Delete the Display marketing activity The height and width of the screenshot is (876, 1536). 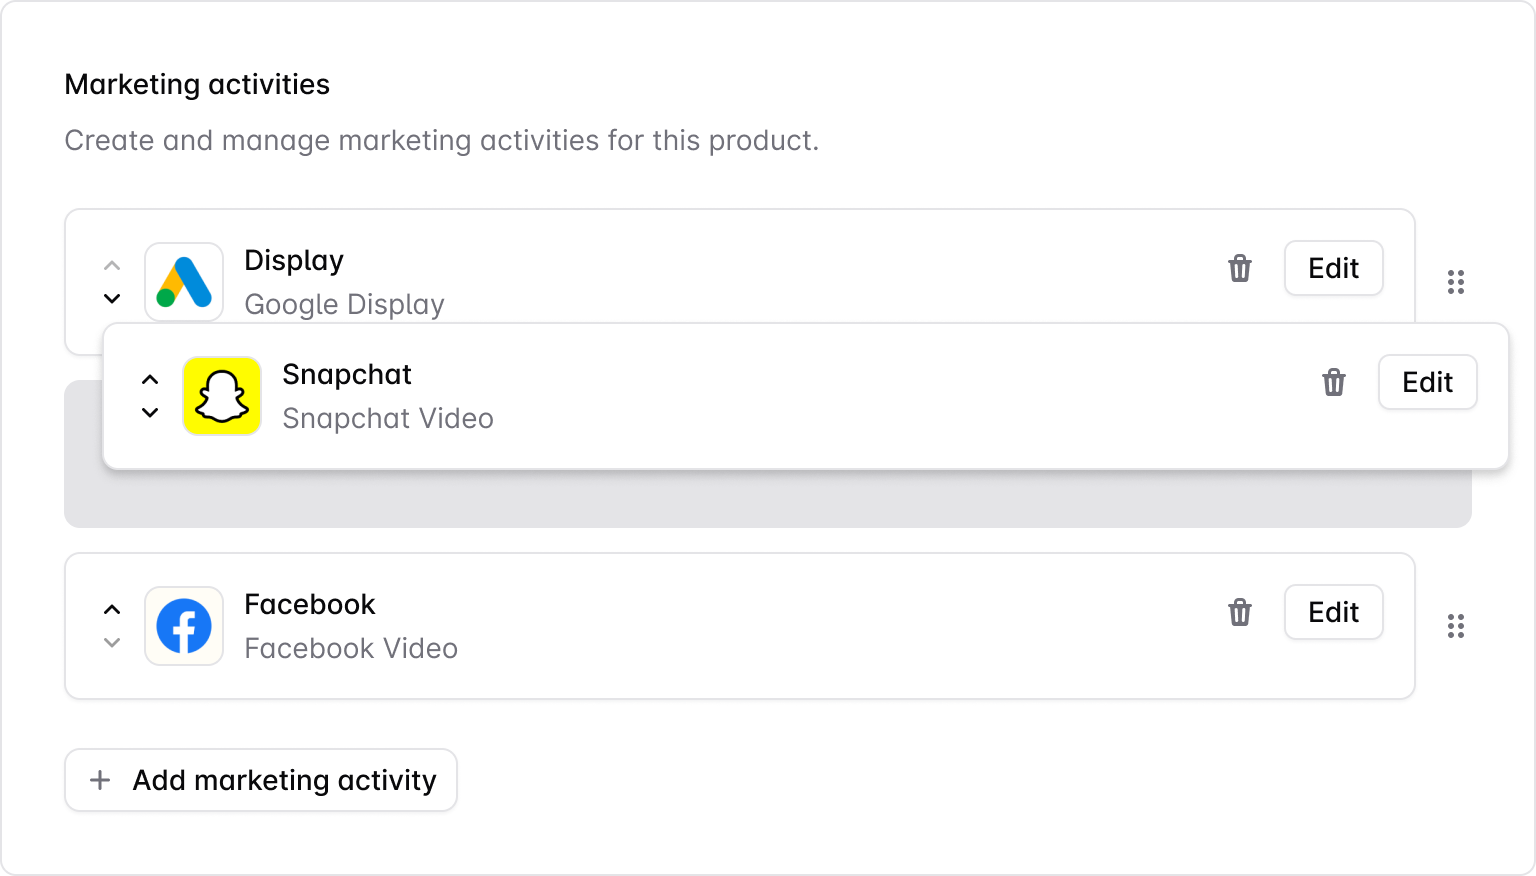1239,268
